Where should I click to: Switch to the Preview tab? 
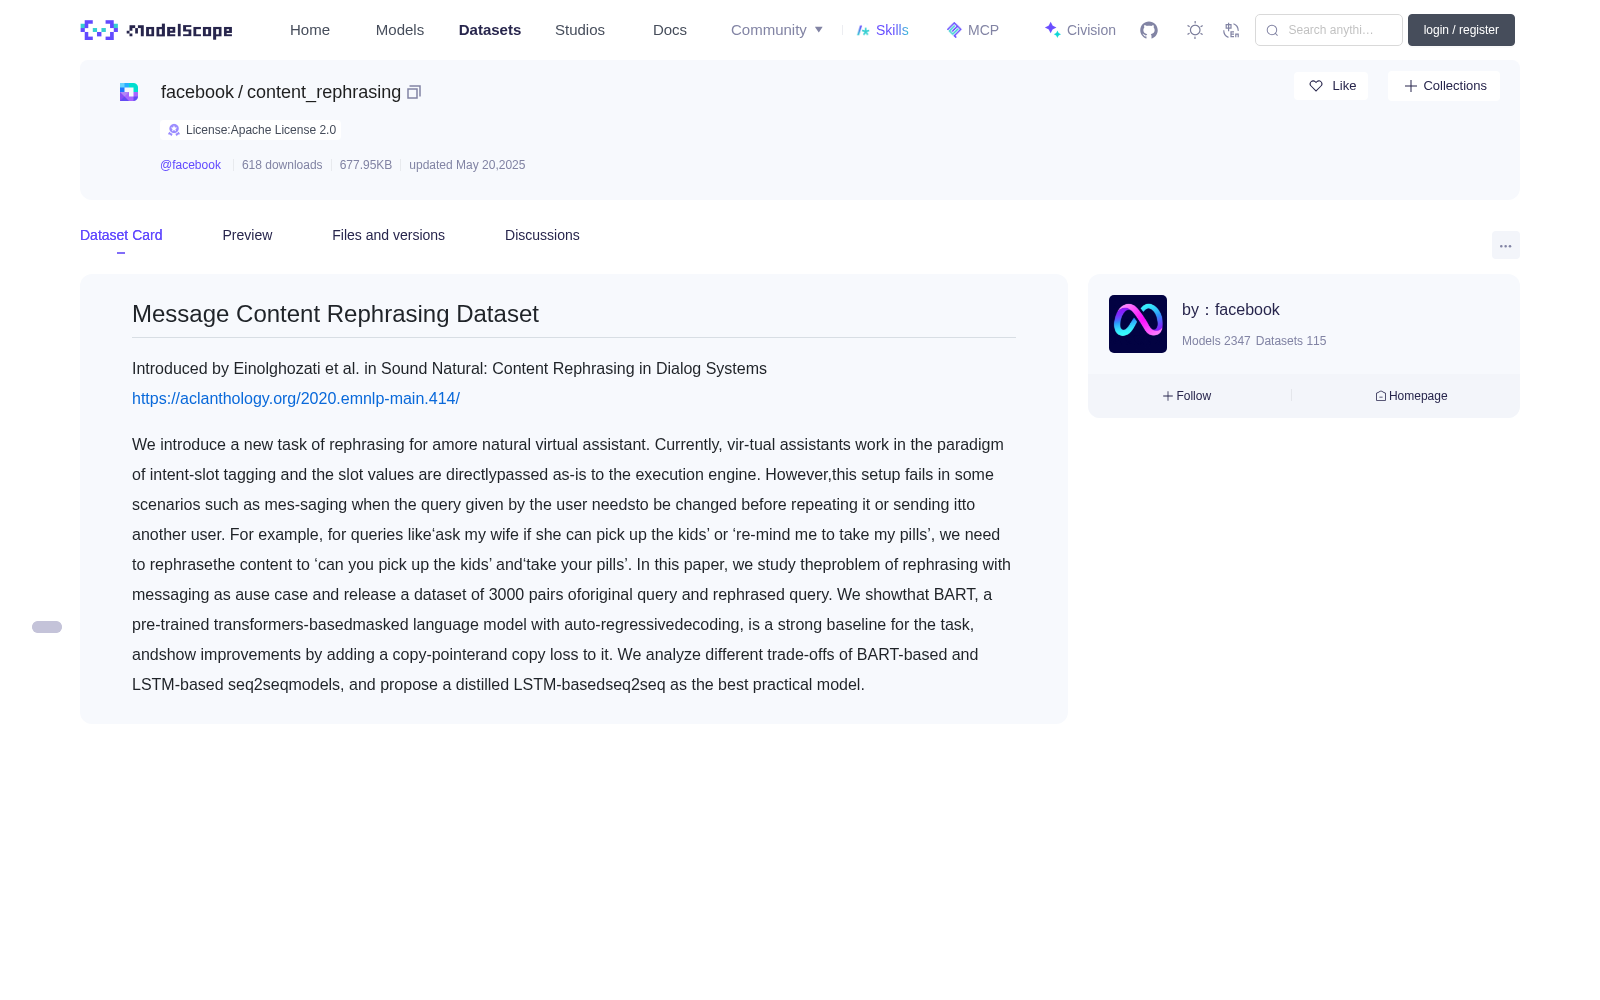(x=247, y=235)
